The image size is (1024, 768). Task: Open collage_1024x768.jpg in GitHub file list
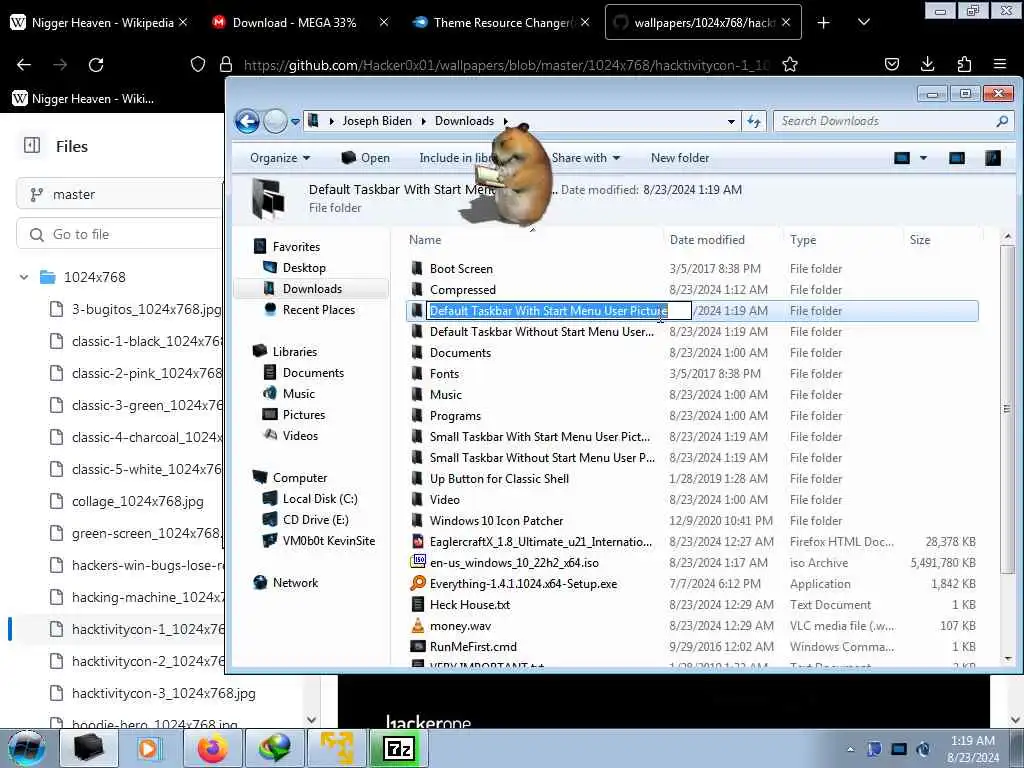coord(138,501)
